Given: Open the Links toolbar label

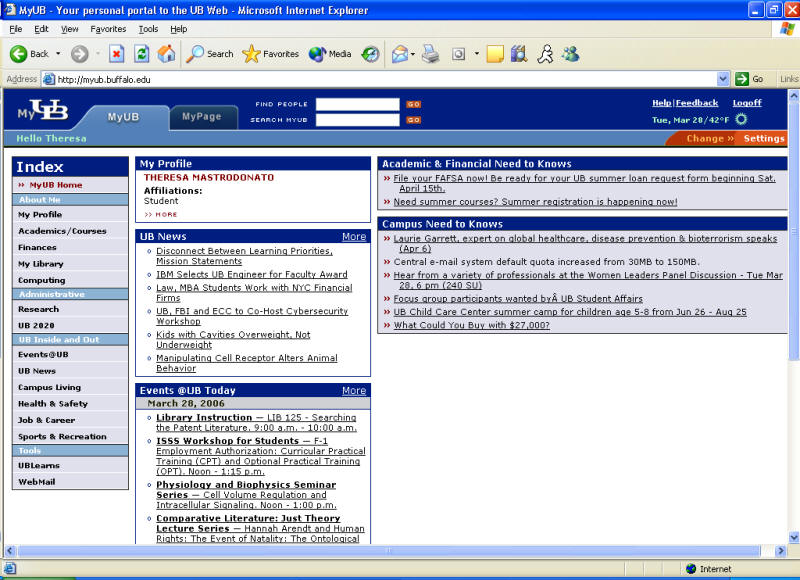Looking at the screenshot, I should [789, 79].
